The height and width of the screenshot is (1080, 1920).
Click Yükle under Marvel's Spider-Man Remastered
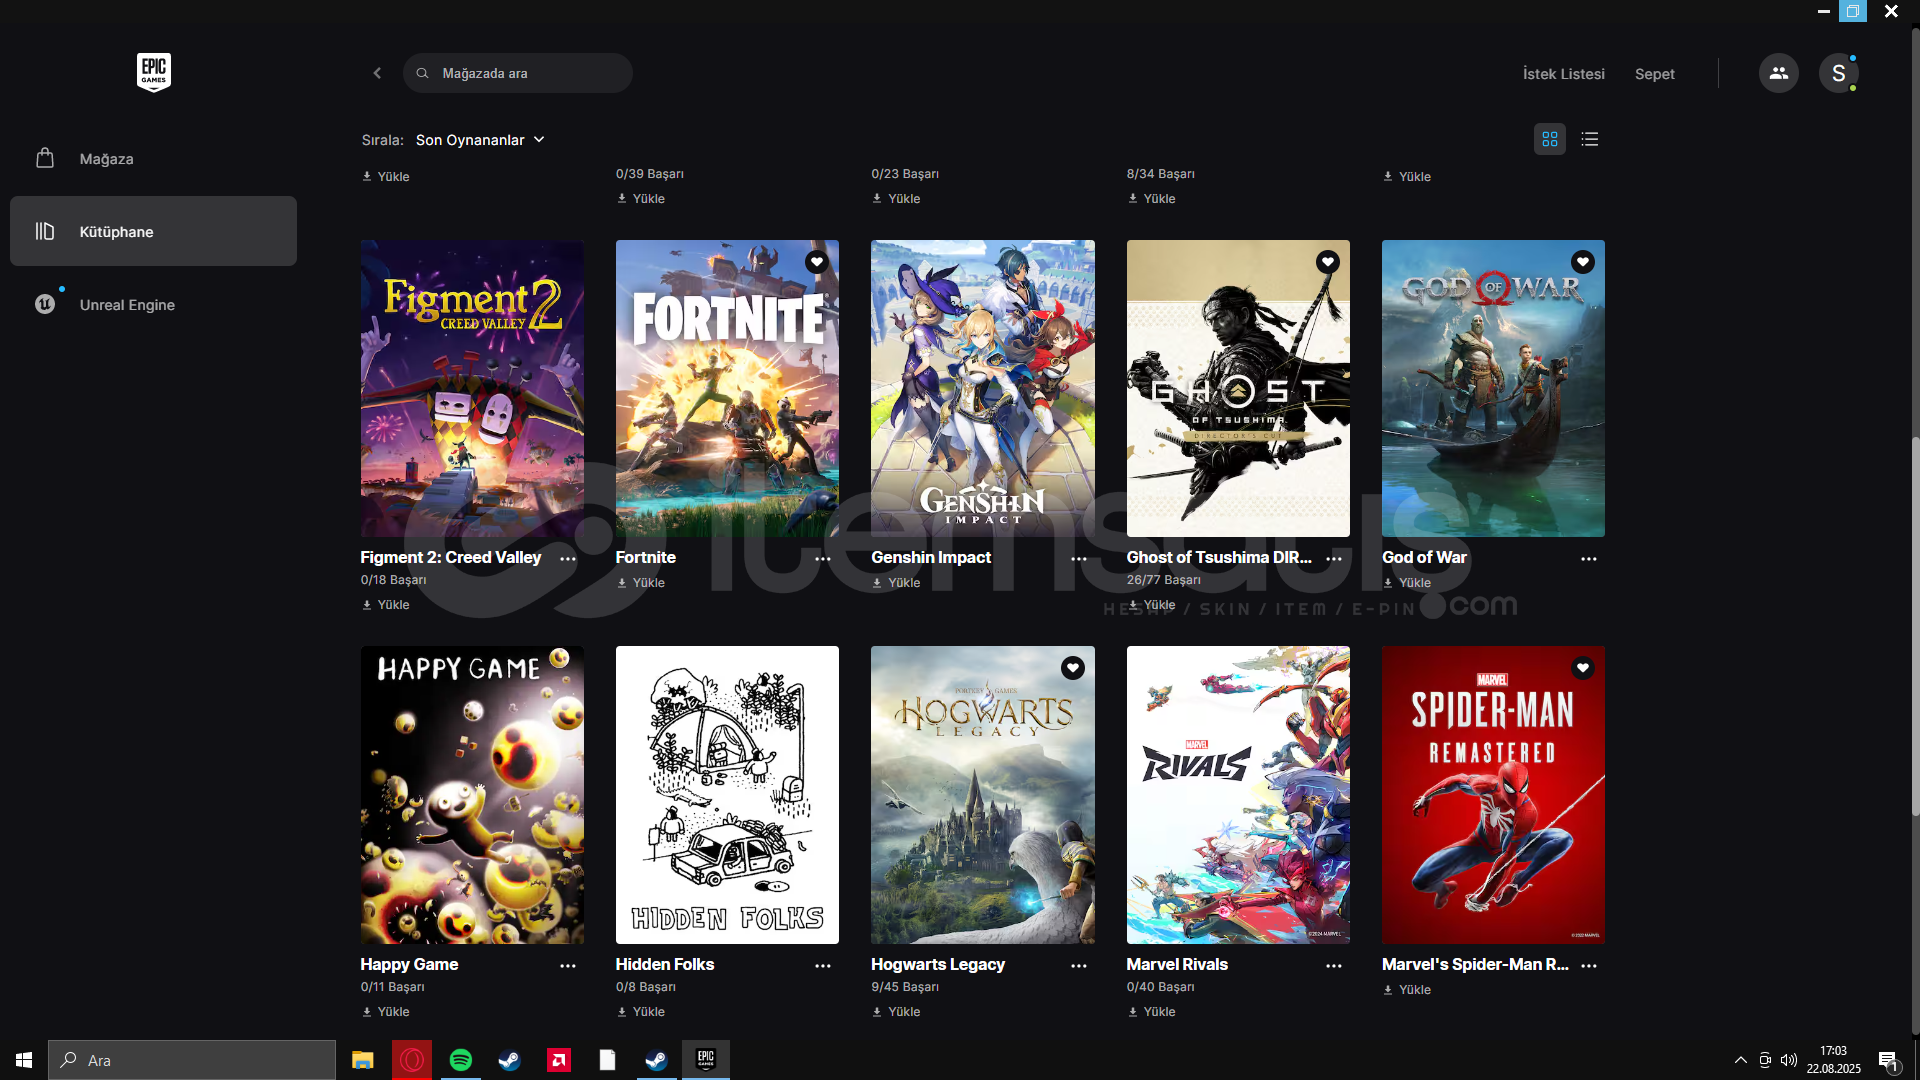1407,990
